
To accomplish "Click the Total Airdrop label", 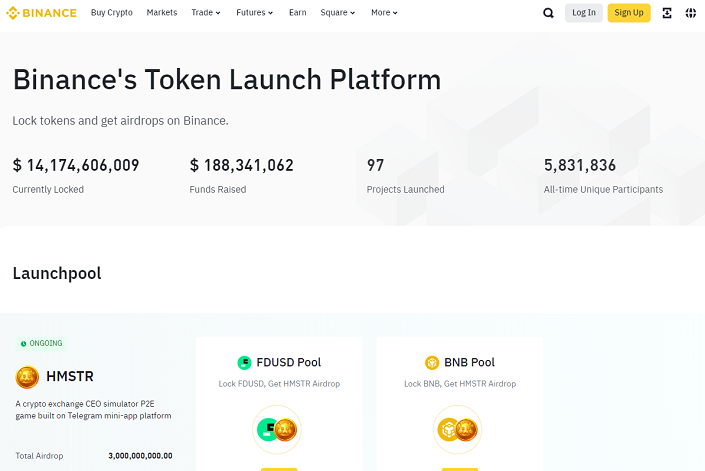I will [x=39, y=456].
